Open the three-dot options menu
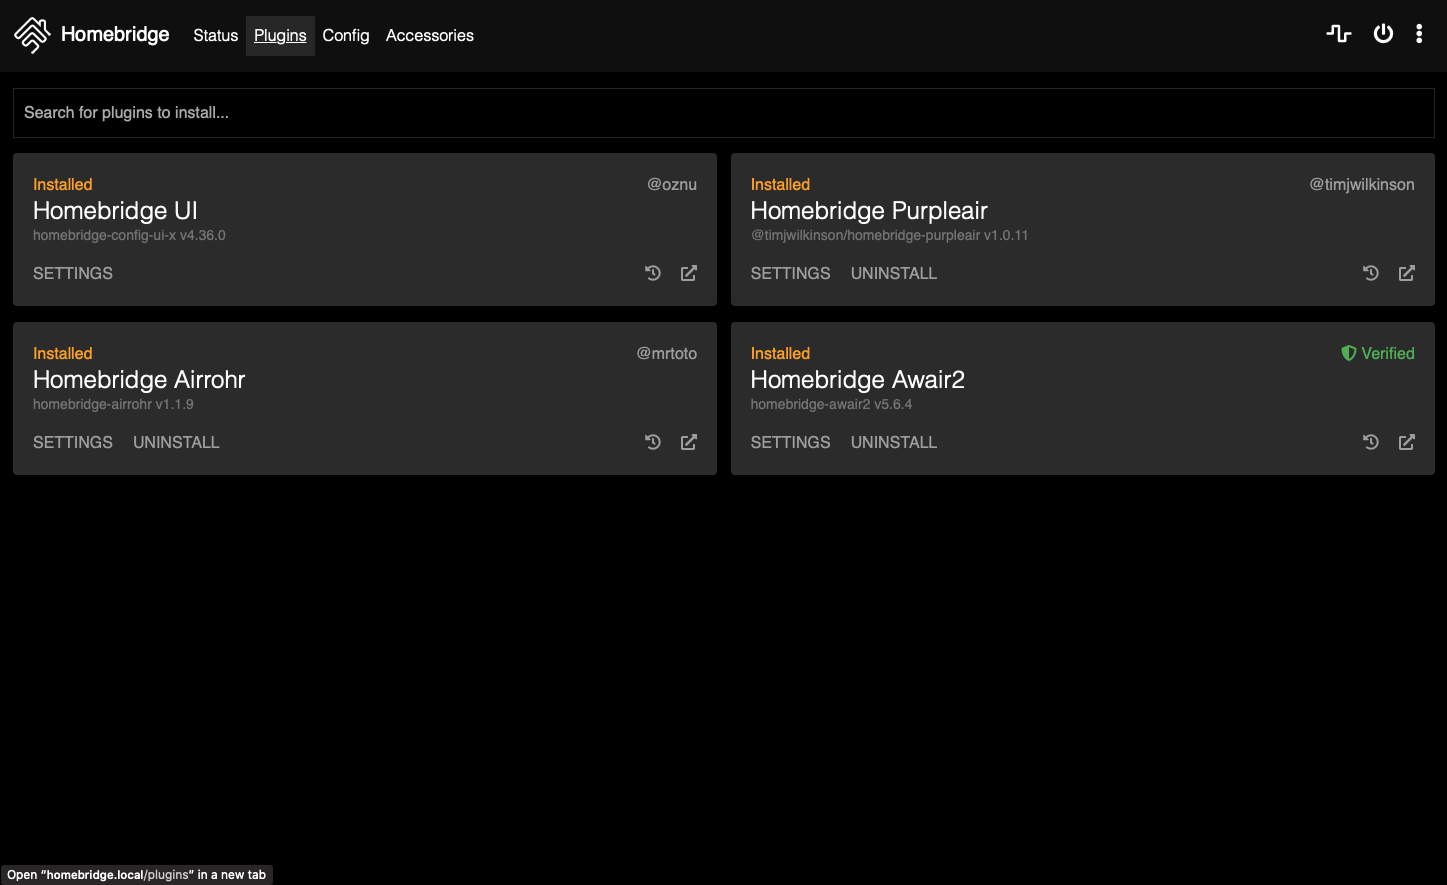 (x=1419, y=34)
